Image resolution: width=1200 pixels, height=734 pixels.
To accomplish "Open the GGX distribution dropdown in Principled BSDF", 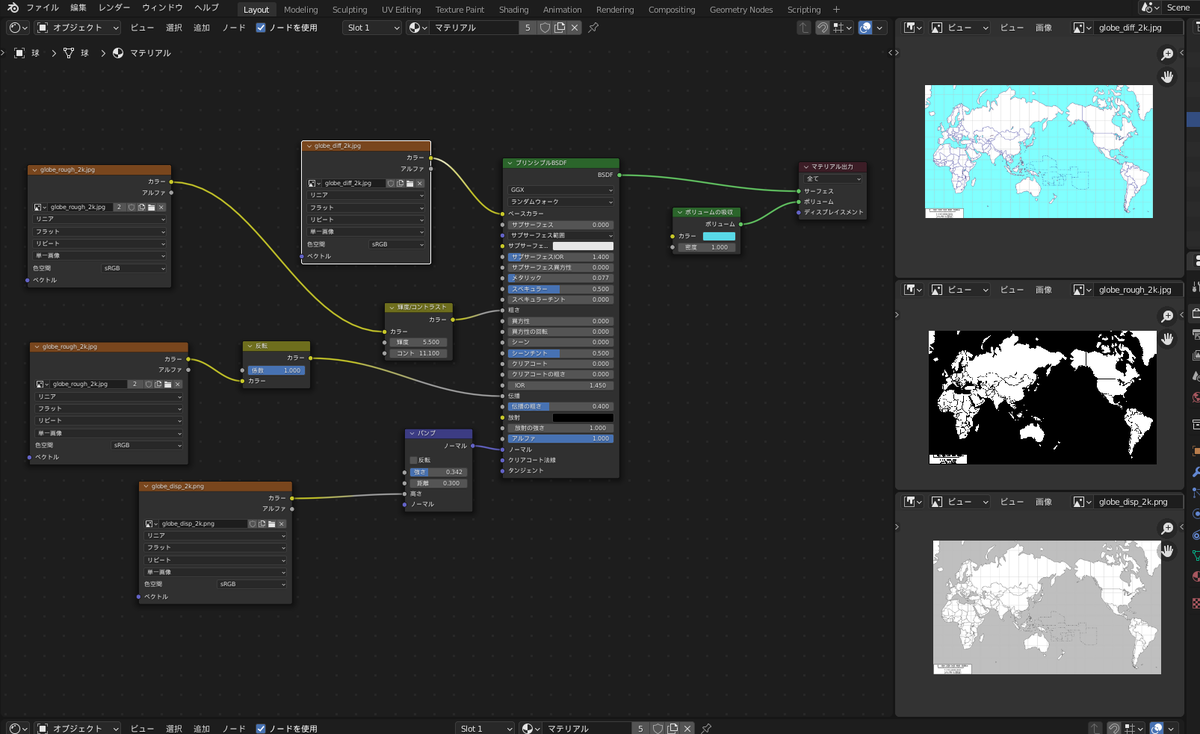I will [x=558, y=190].
